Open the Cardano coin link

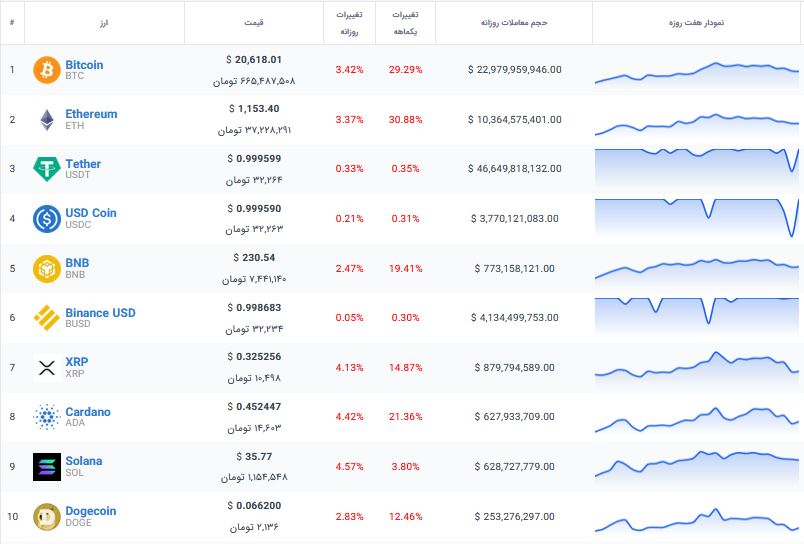click(x=88, y=412)
